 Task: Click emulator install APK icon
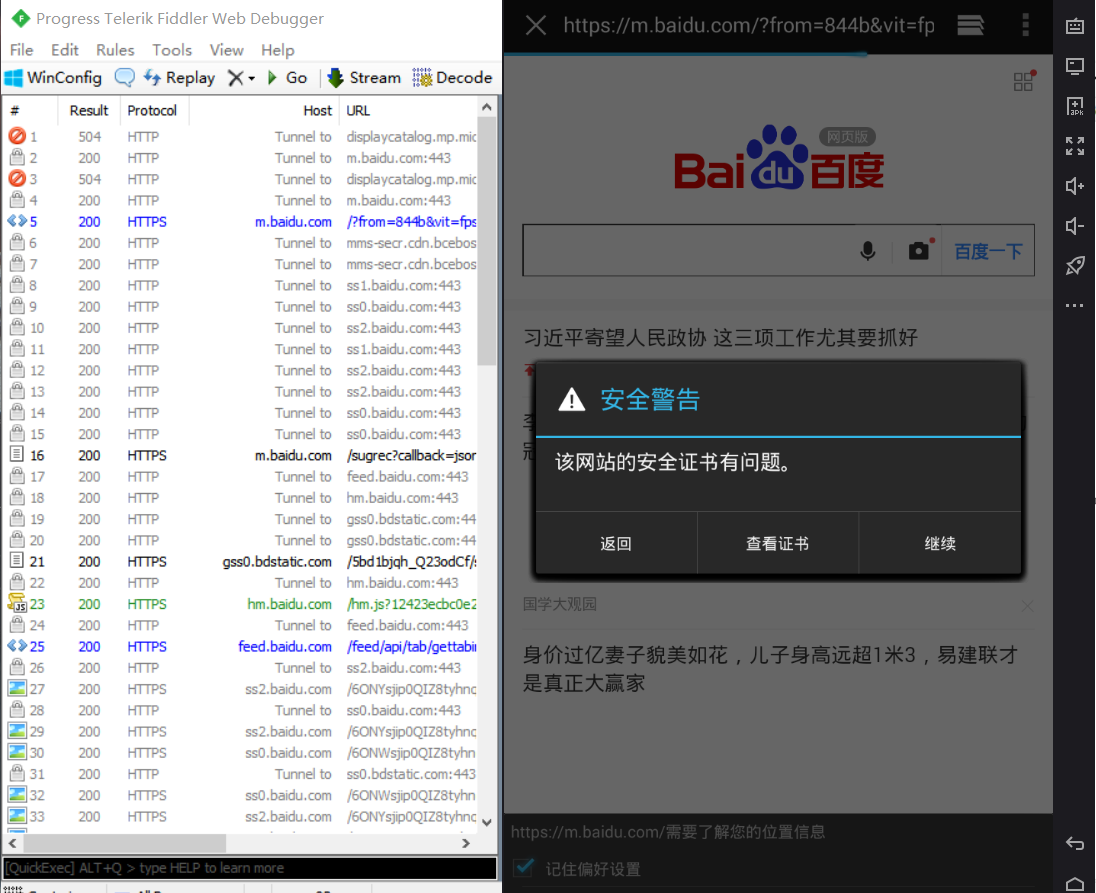point(1075,106)
